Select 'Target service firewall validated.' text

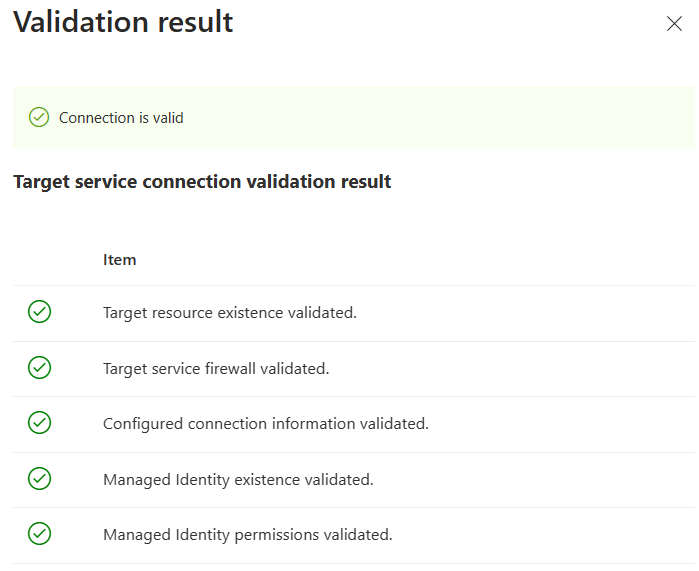click(x=216, y=369)
